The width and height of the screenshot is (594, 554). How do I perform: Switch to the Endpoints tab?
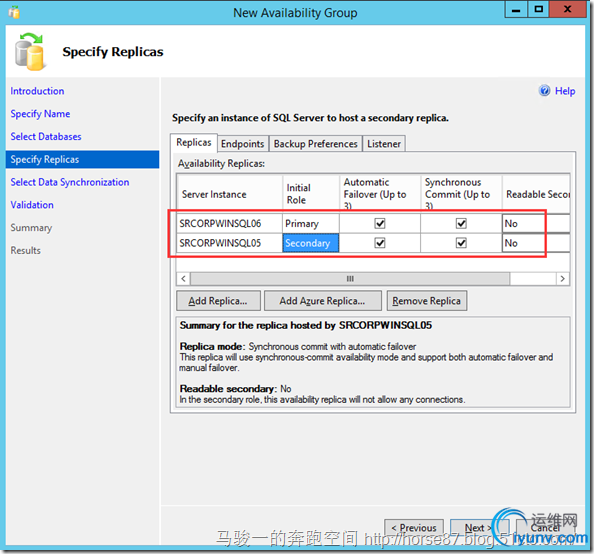coord(242,144)
